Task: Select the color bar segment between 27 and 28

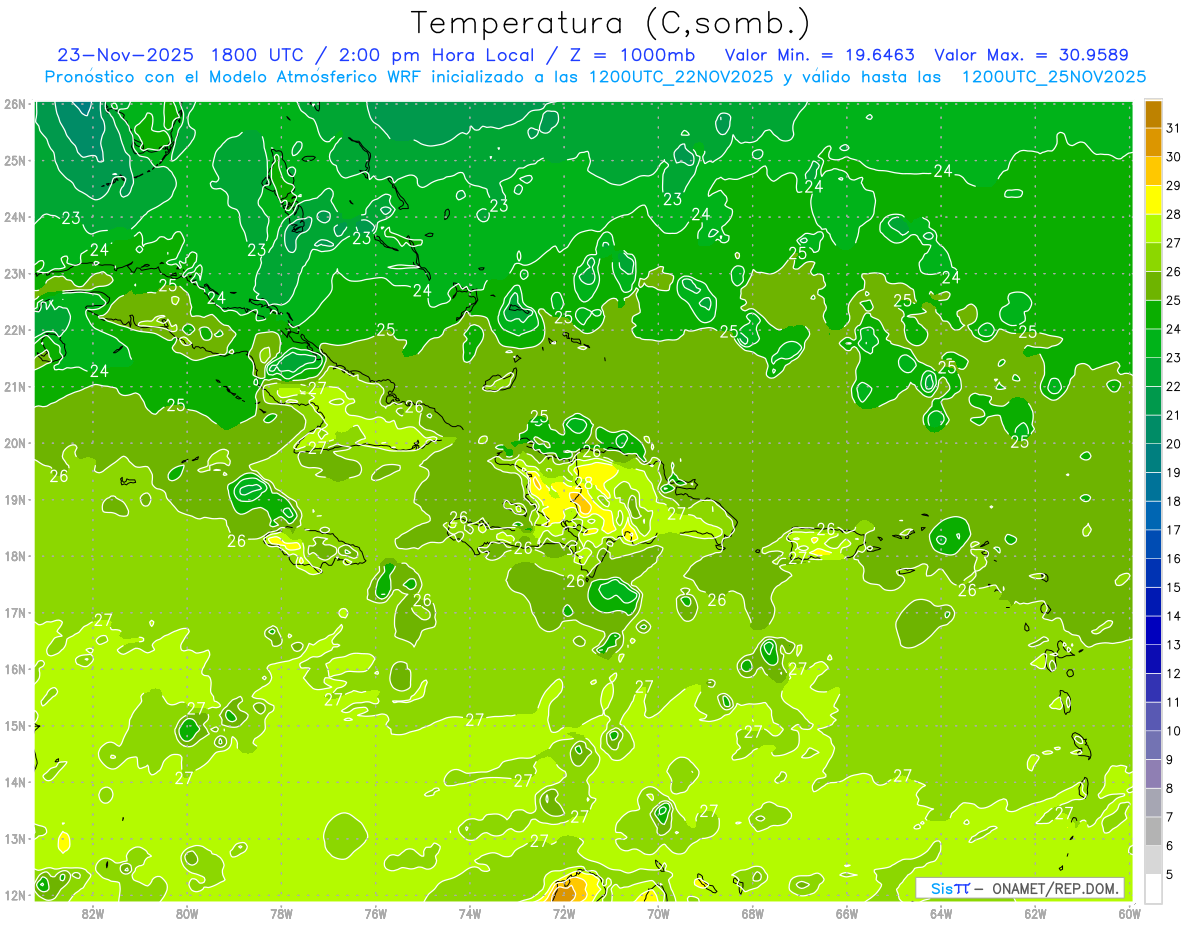Action: pos(1153,229)
